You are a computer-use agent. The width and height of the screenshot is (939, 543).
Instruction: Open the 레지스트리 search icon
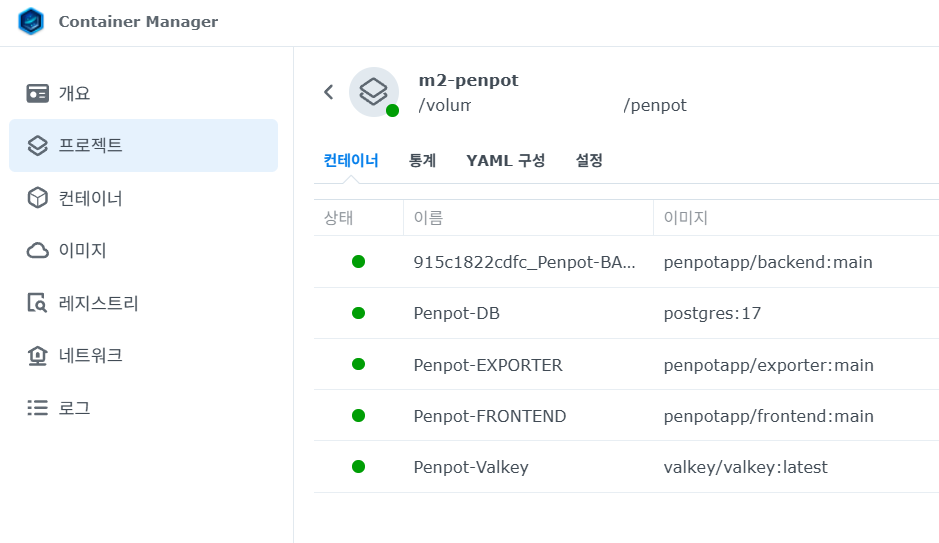(x=38, y=303)
